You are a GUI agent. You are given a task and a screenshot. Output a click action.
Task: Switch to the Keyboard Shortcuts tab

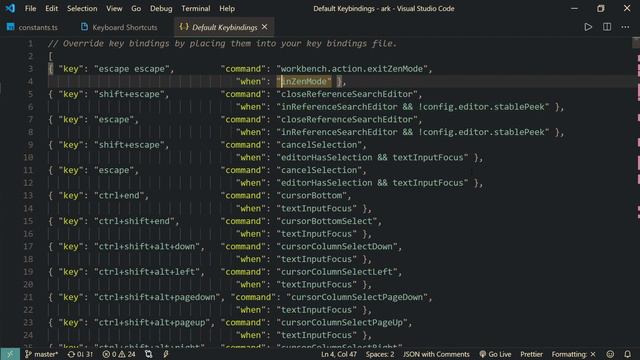119,27
